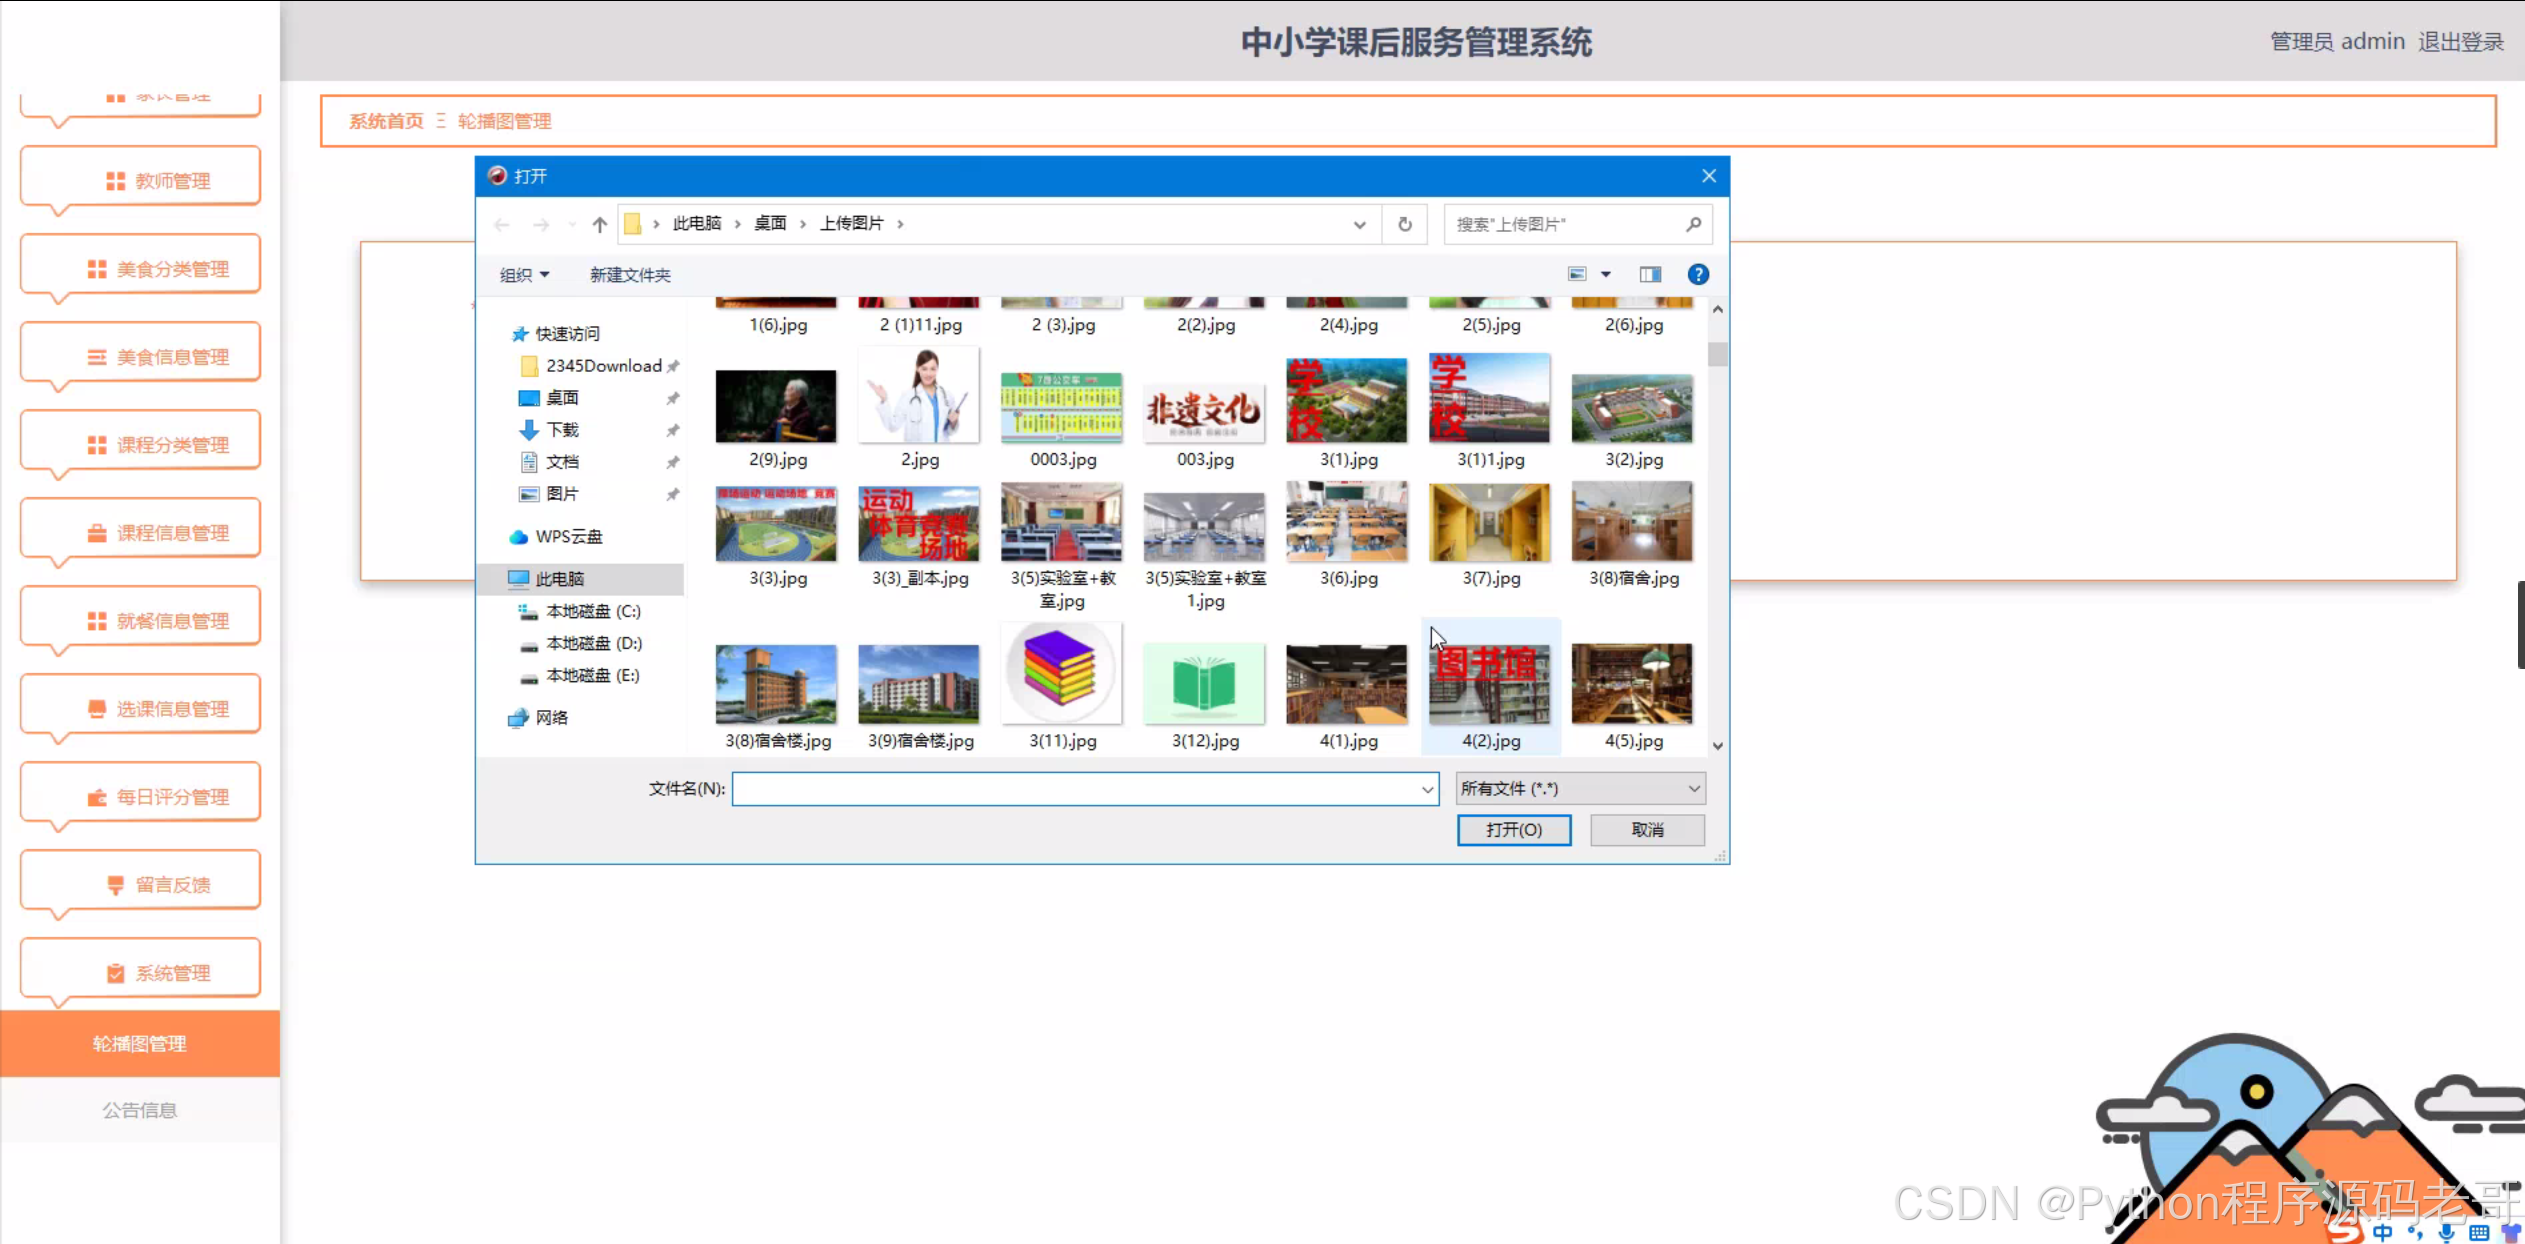Click the refresh icon beside address bar
Screen dimensions: 2525x1244
click(1404, 224)
